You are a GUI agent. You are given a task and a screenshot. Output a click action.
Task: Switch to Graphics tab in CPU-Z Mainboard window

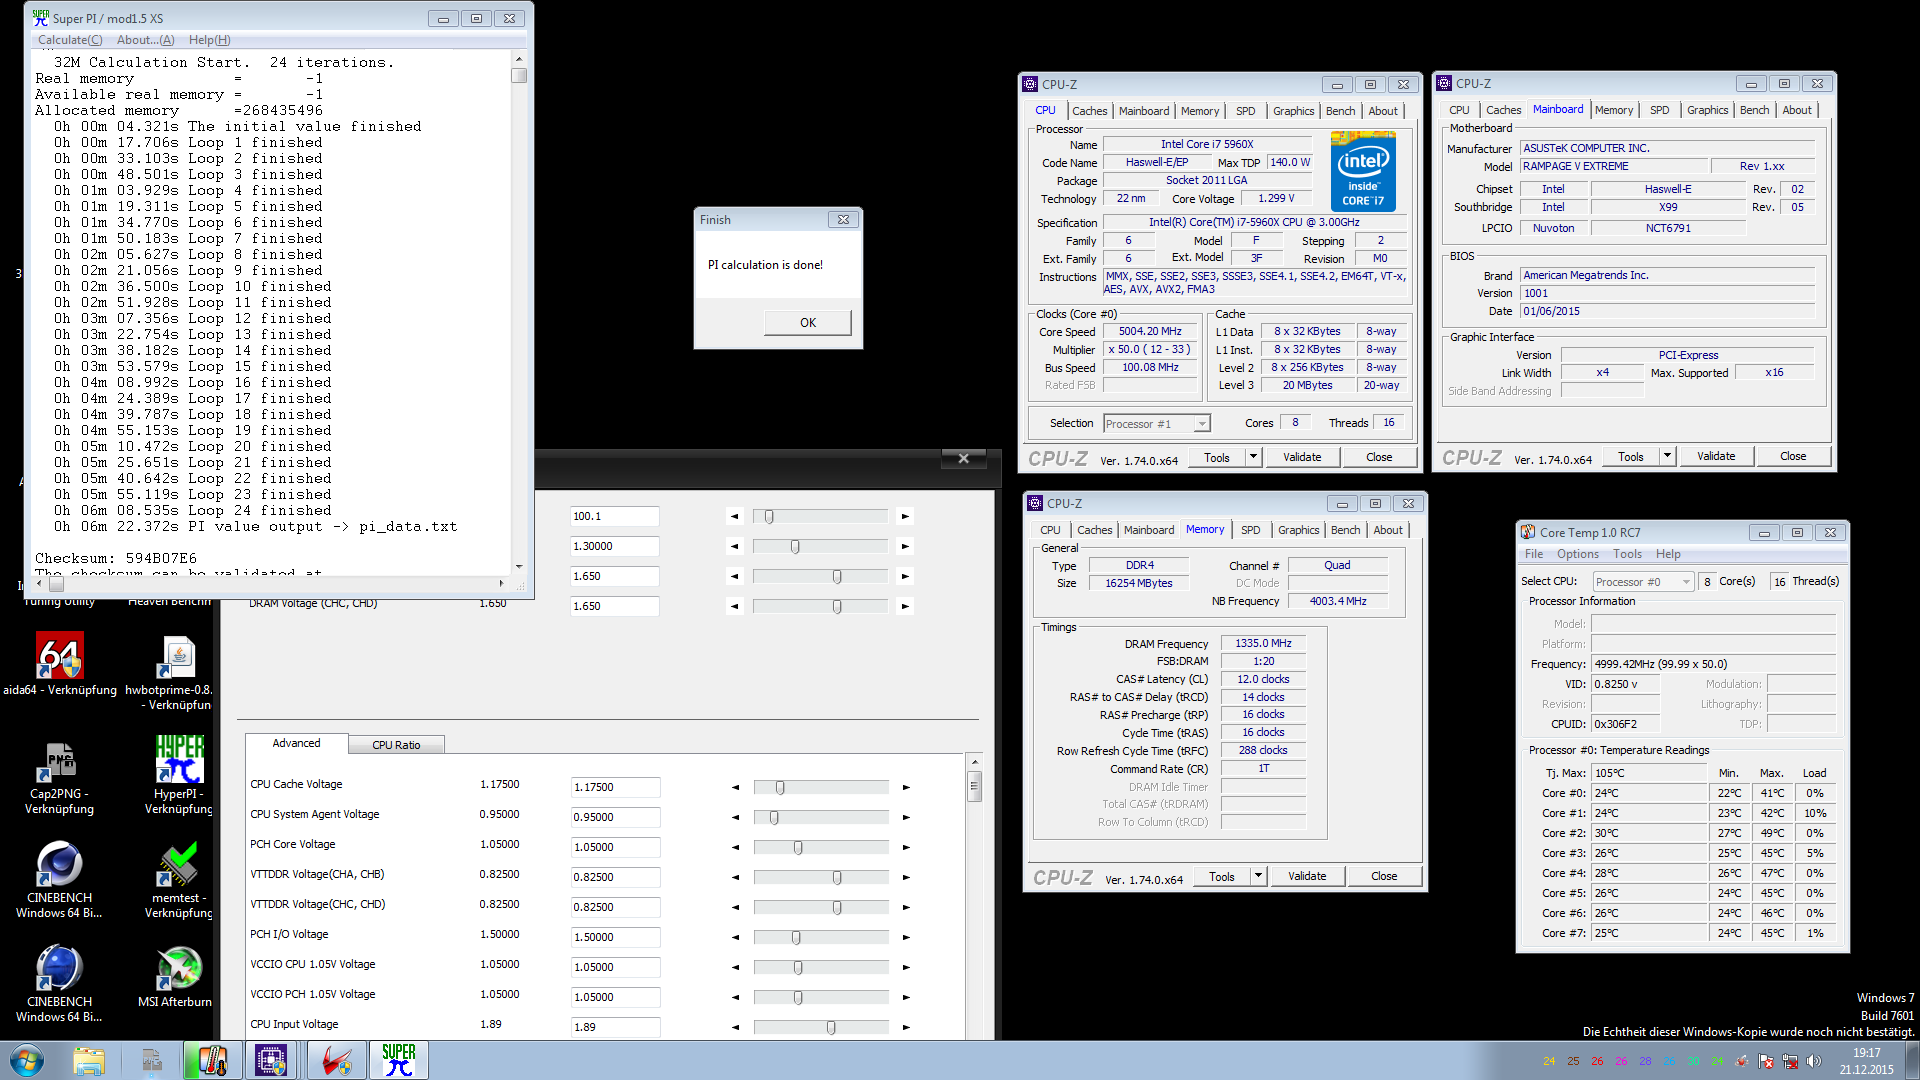pyautogui.click(x=1707, y=110)
